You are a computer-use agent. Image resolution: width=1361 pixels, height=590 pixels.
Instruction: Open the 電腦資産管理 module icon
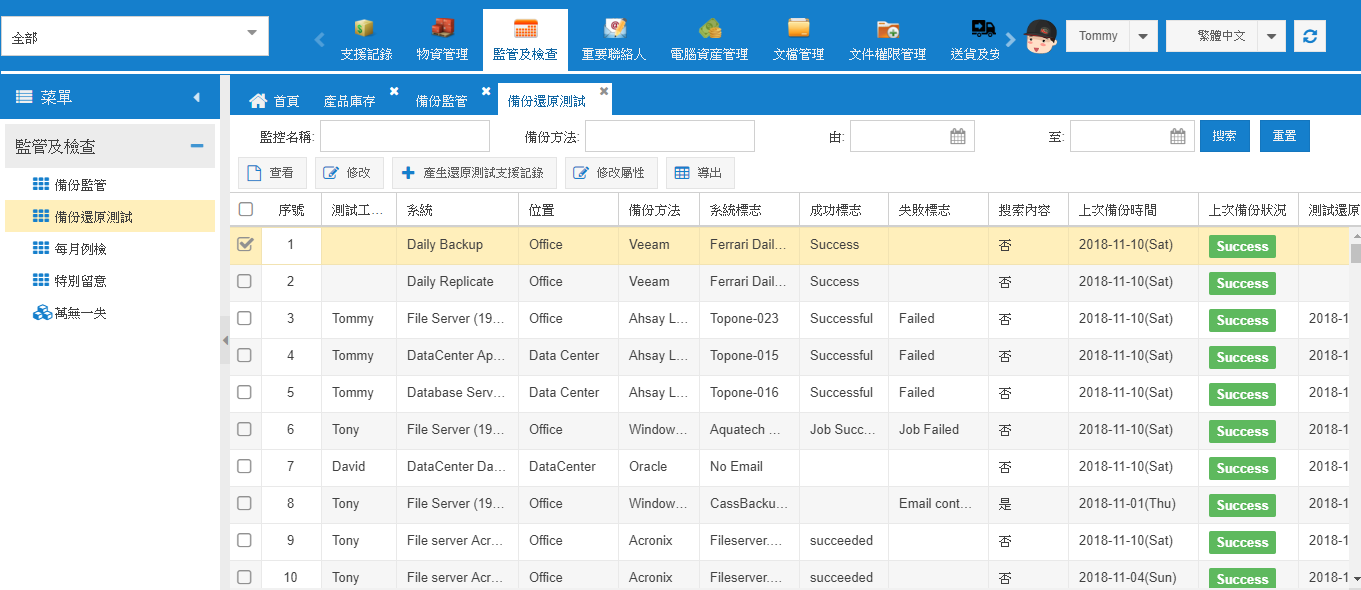pos(709,29)
